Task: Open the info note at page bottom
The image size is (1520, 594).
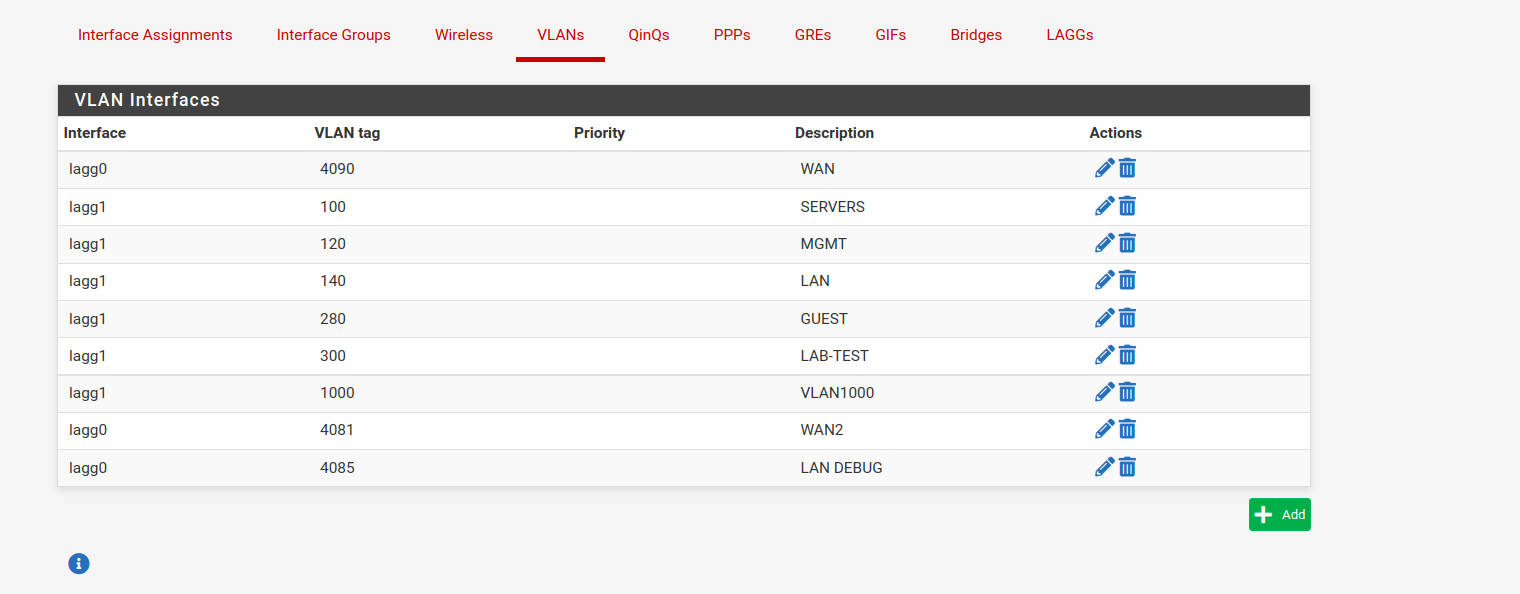Action: coord(78,563)
